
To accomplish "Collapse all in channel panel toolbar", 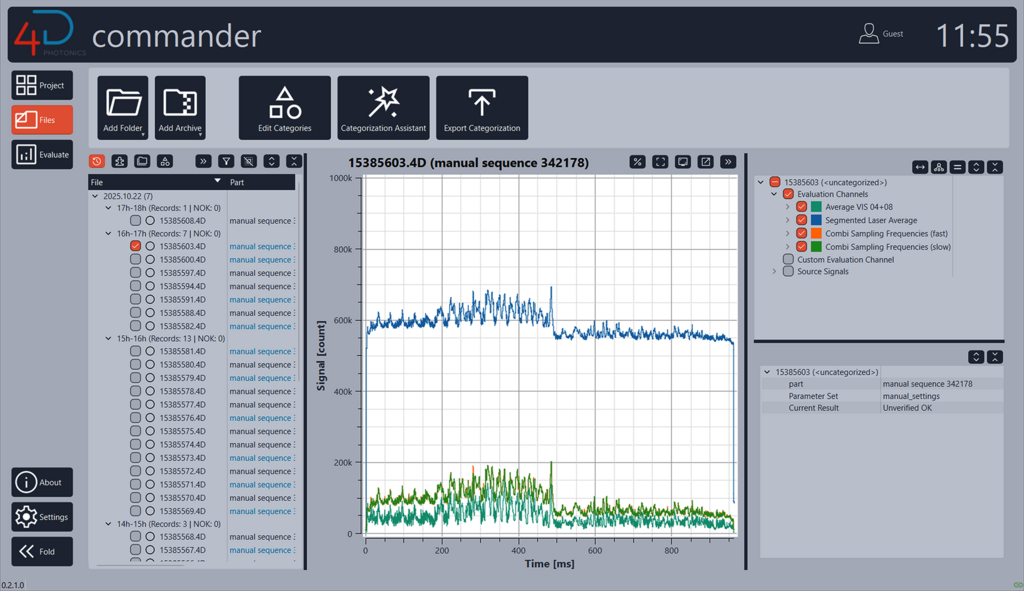I will [995, 167].
